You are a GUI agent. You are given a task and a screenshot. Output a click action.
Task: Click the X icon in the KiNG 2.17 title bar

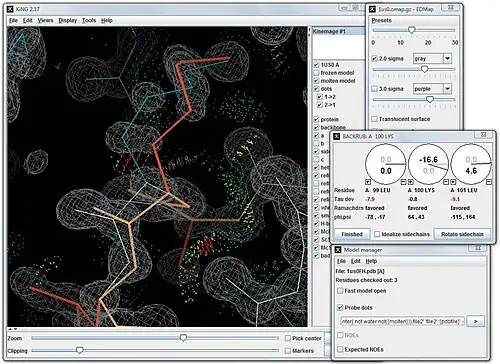point(11,9)
